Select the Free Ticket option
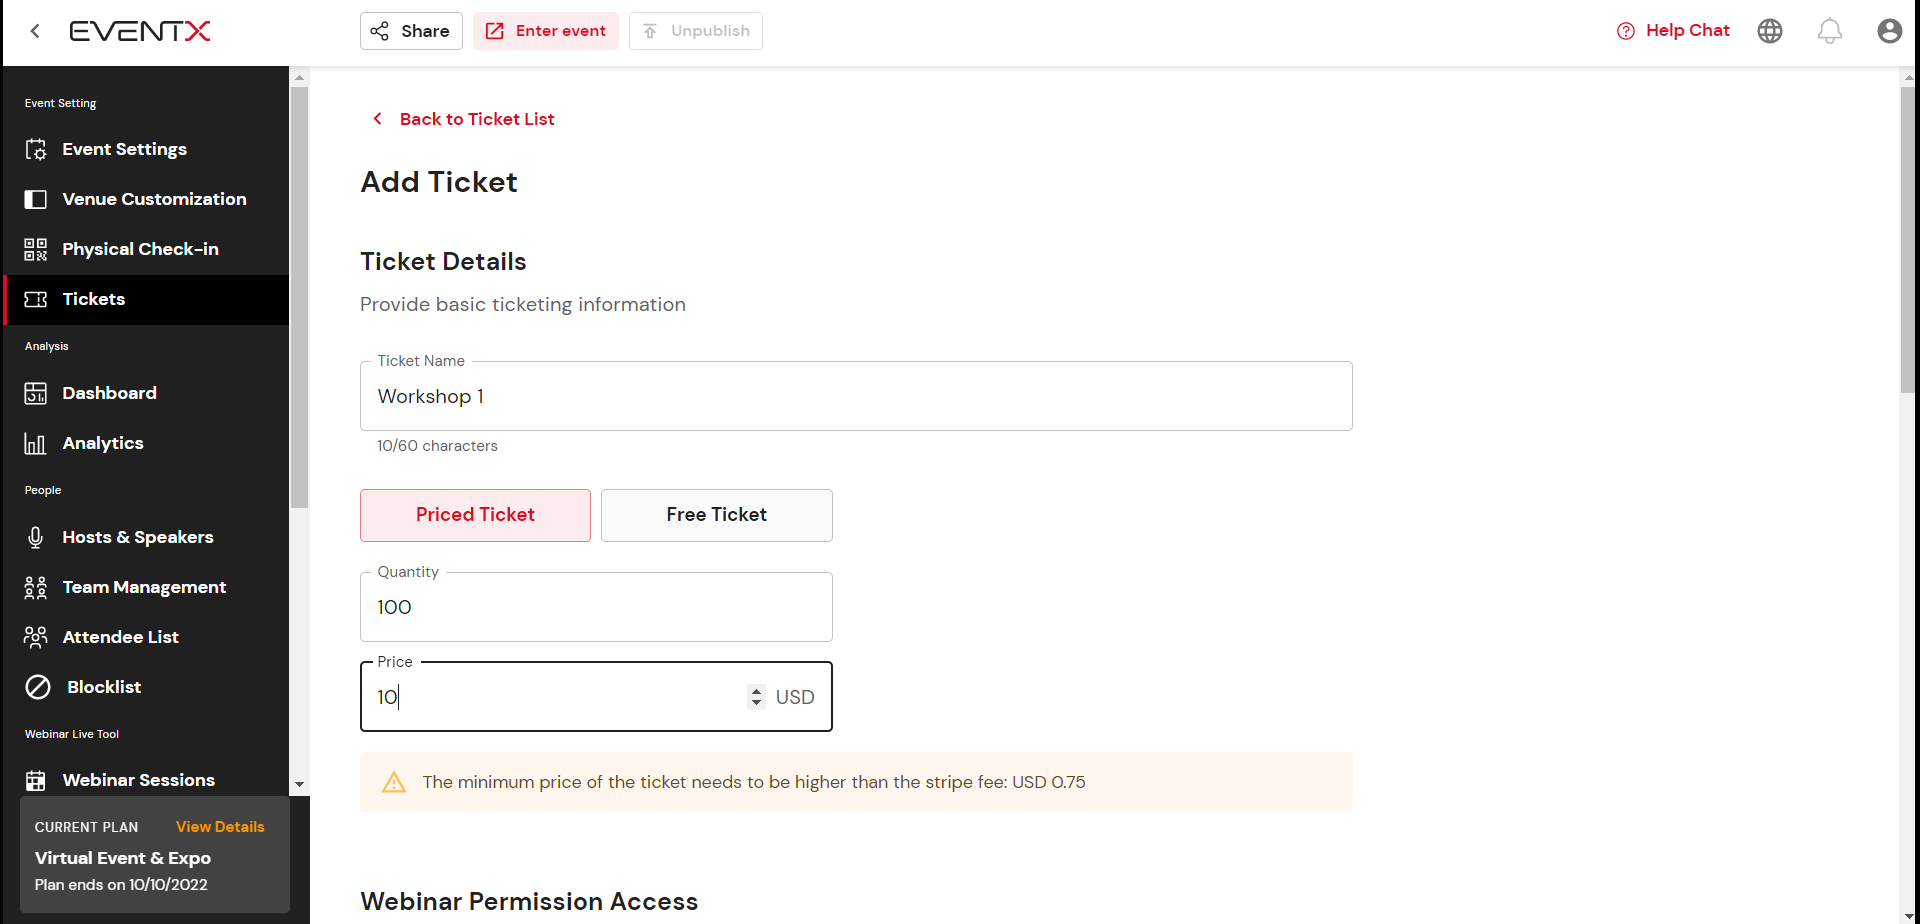Image resolution: width=1920 pixels, height=924 pixels. click(717, 515)
